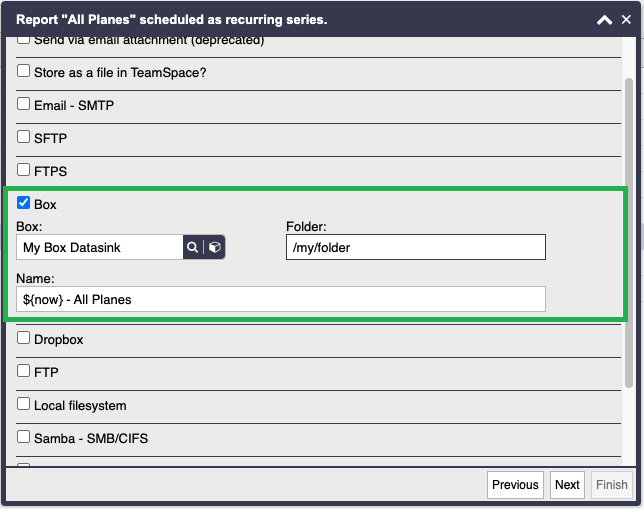Screen dimensions: 644x512
Task: Click the vertical scrollbar thumb
Action: [629, 232]
